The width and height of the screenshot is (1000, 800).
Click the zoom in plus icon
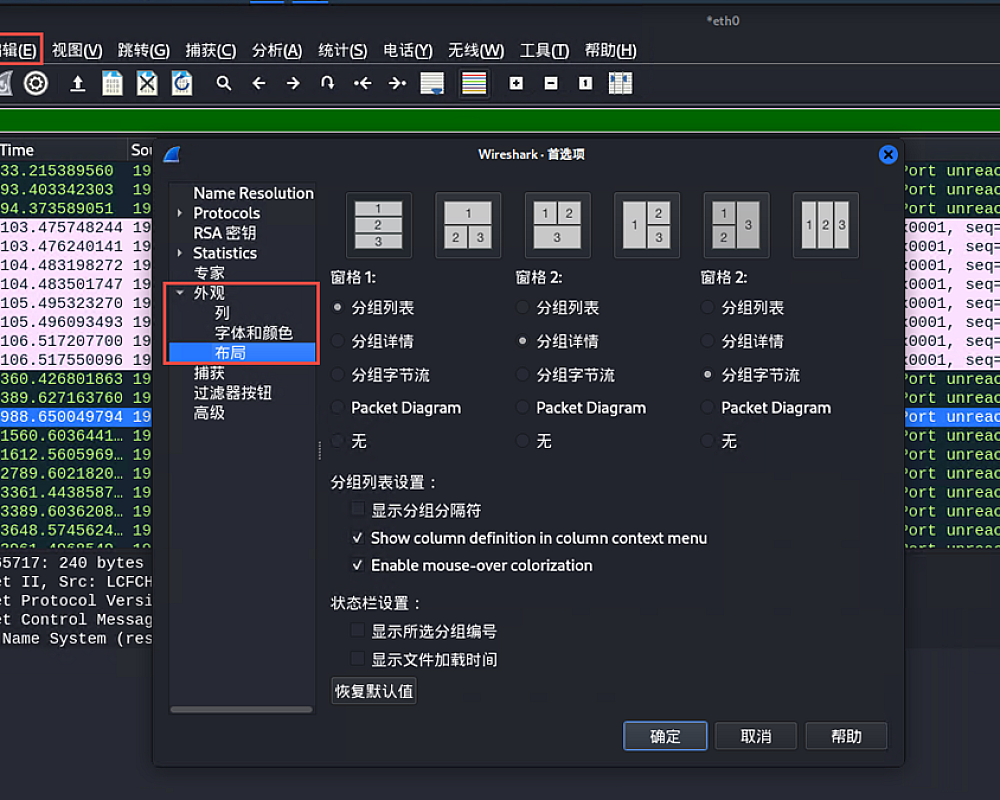tap(516, 83)
